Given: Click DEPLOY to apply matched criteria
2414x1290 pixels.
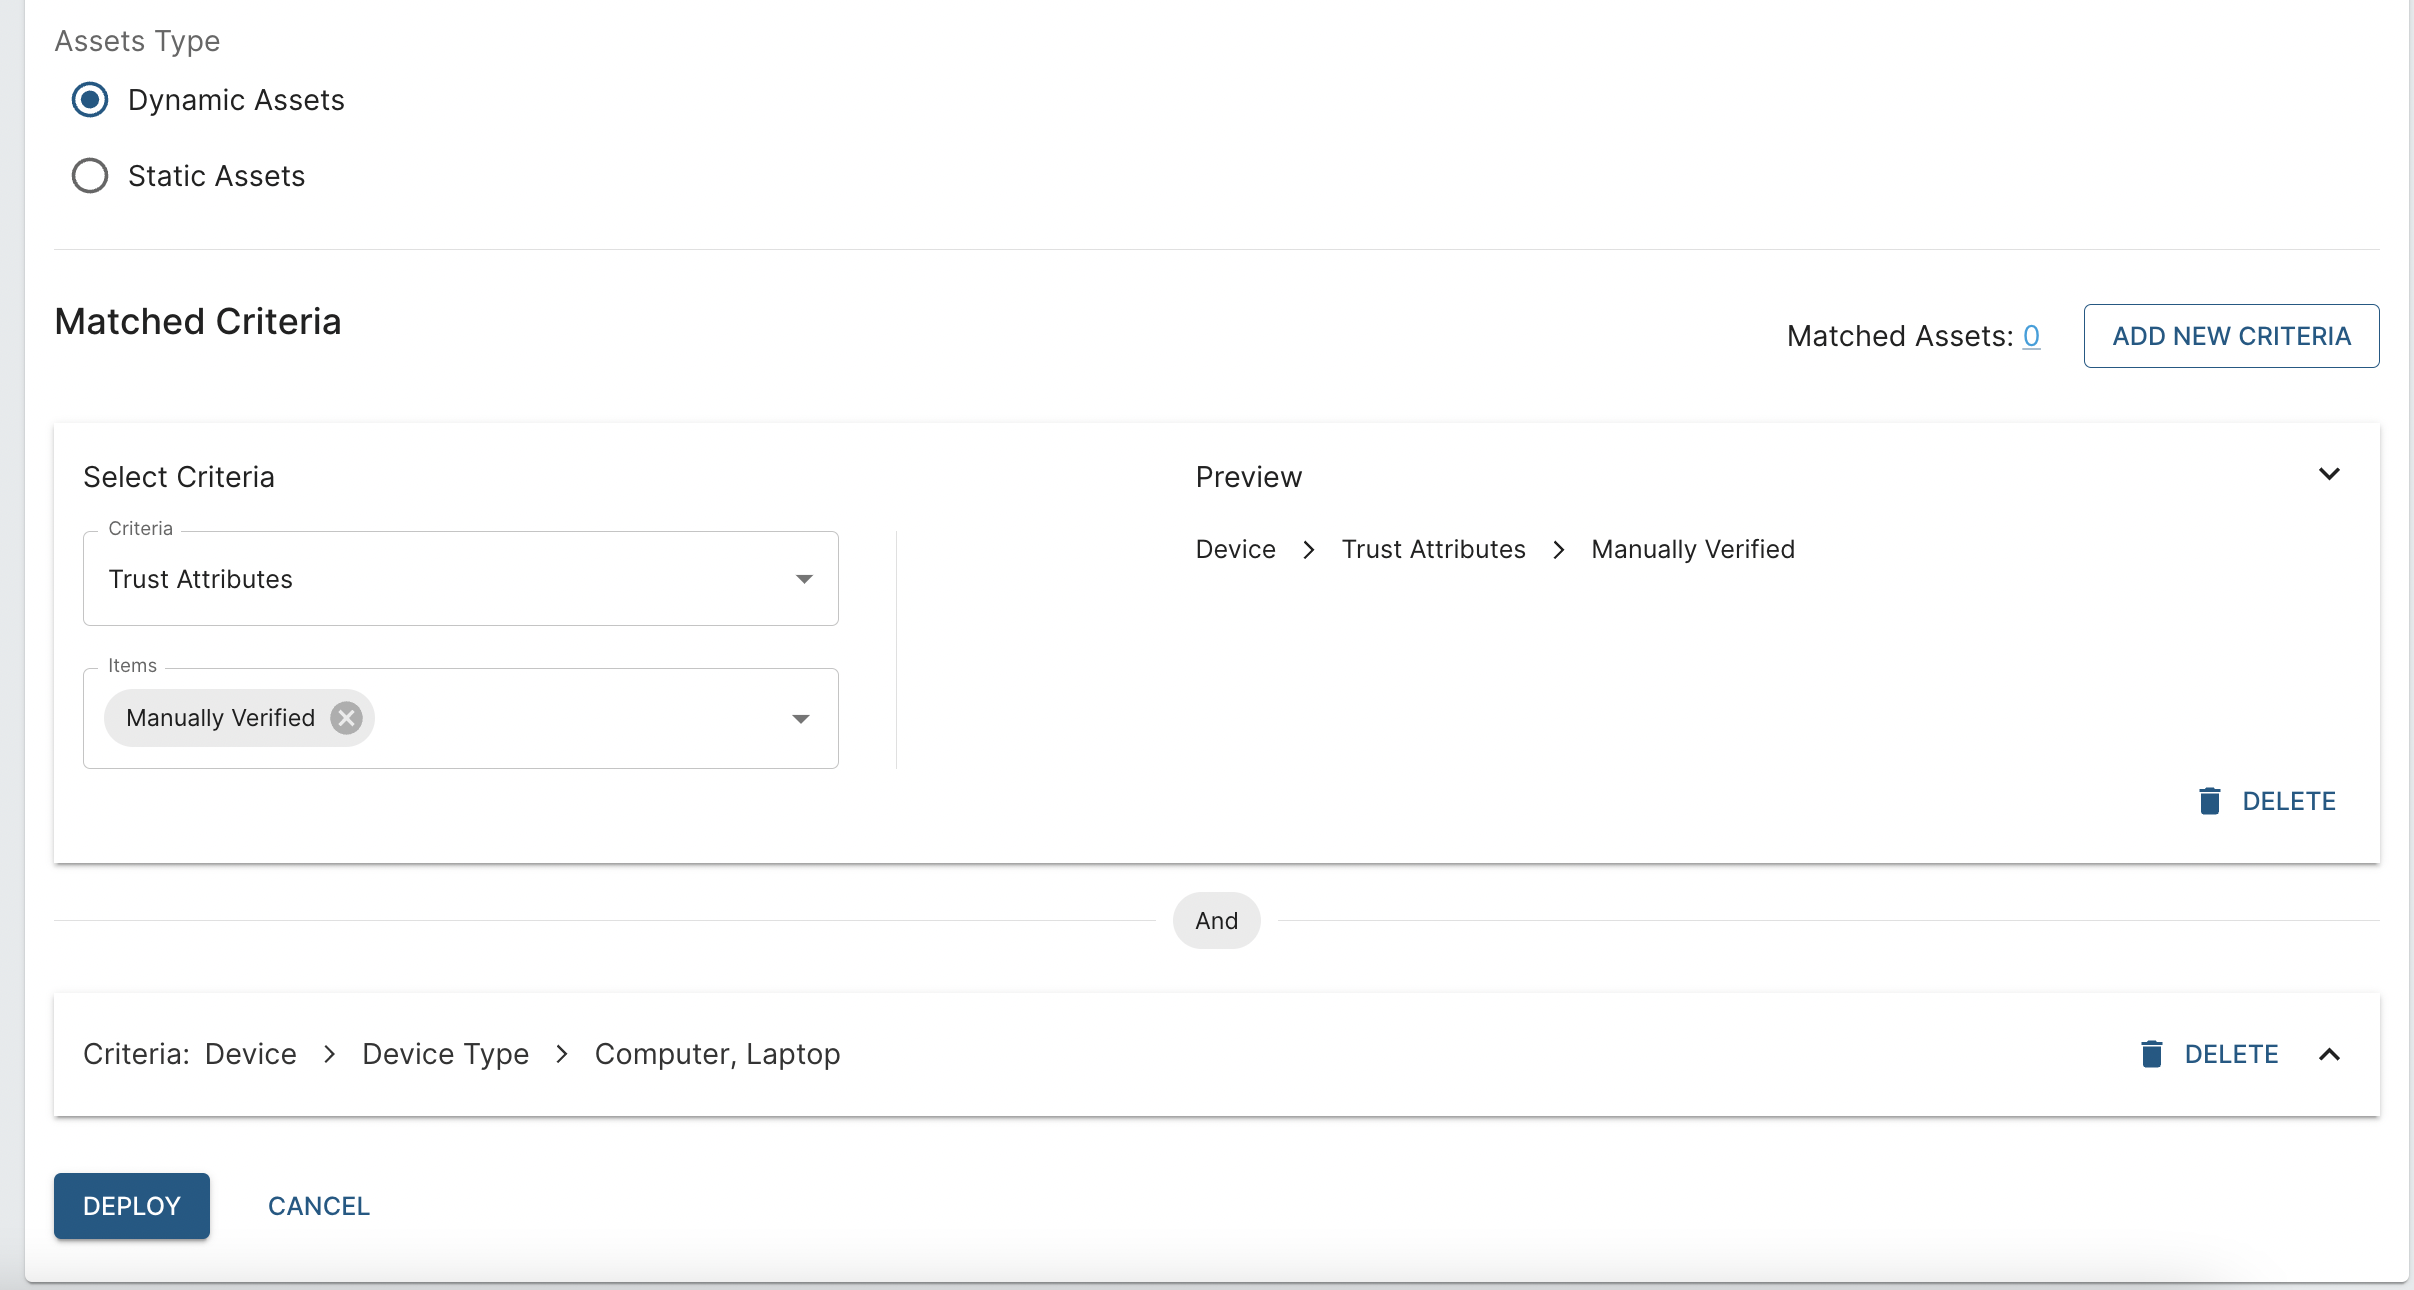Looking at the screenshot, I should pyautogui.click(x=133, y=1205).
